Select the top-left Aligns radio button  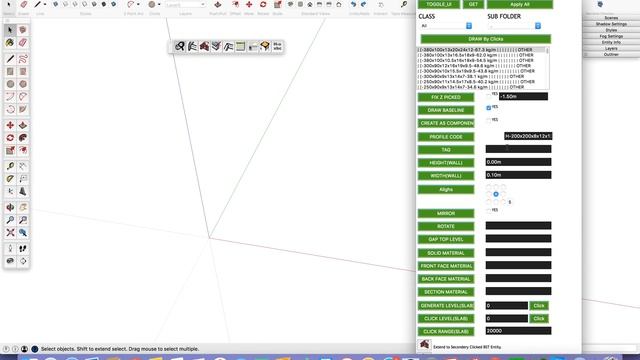coord(489,187)
